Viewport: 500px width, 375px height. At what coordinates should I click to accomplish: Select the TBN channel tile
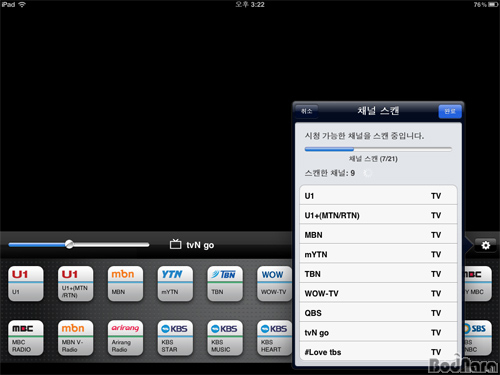point(225,284)
